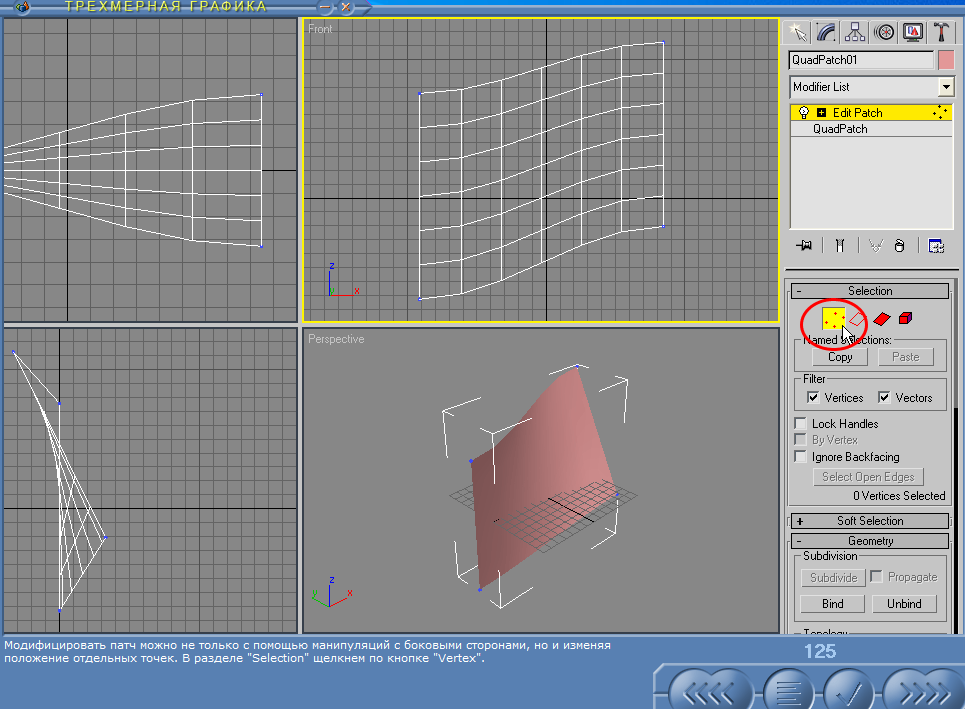Open tutorial contents list button
The image size is (965, 709).
[788, 693]
